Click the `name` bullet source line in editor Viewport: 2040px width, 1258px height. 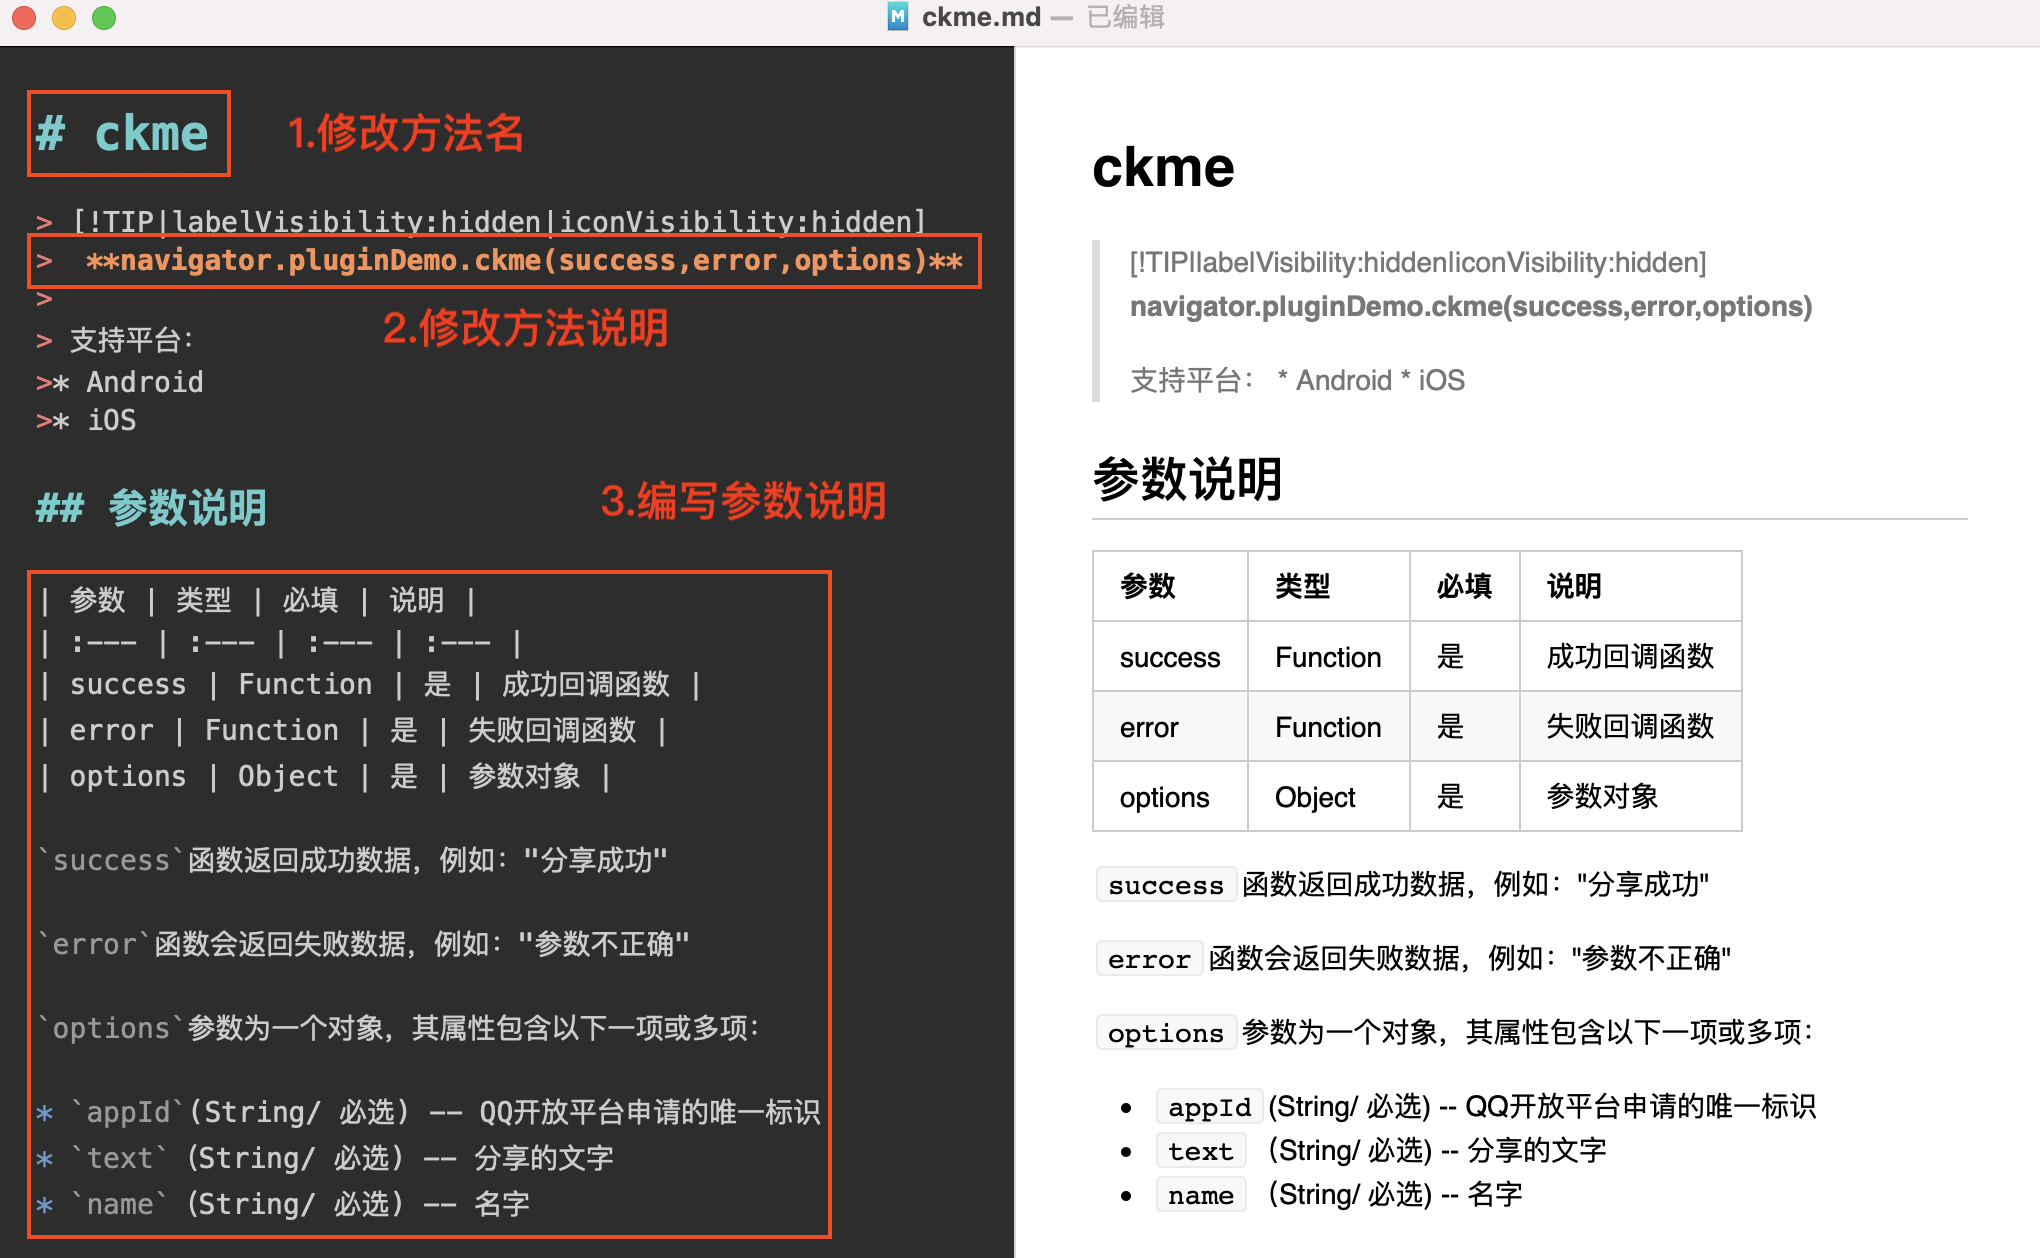[x=283, y=1204]
